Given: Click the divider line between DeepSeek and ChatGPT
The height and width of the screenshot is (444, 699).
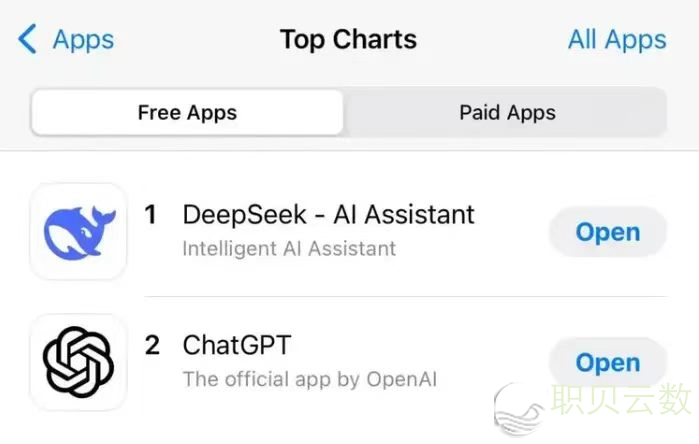Looking at the screenshot, I should coord(406,296).
